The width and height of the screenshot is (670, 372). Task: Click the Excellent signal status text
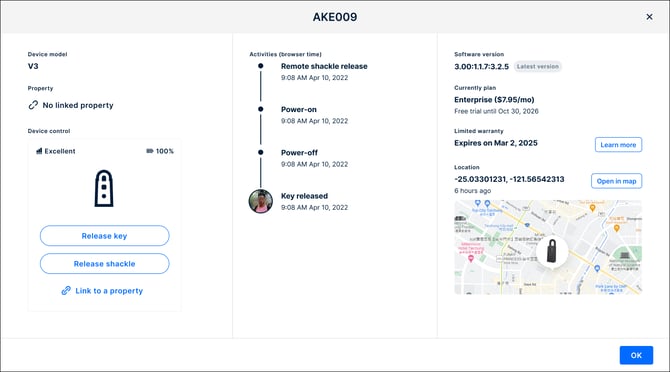(x=60, y=151)
